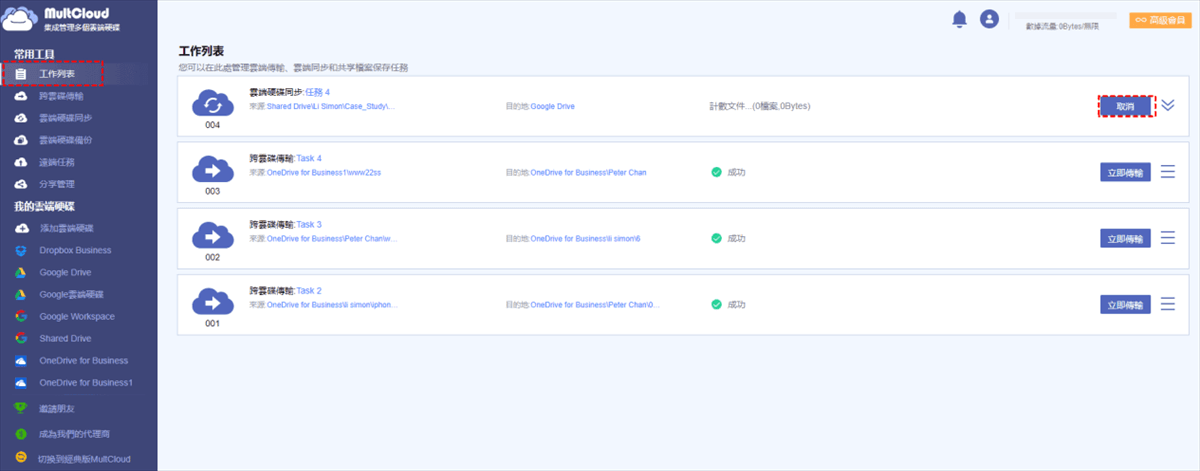Image resolution: width=1200 pixels, height=471 pixels.
Task: Click the 成功 check icon for Task 4
Action: pos(716,172)
